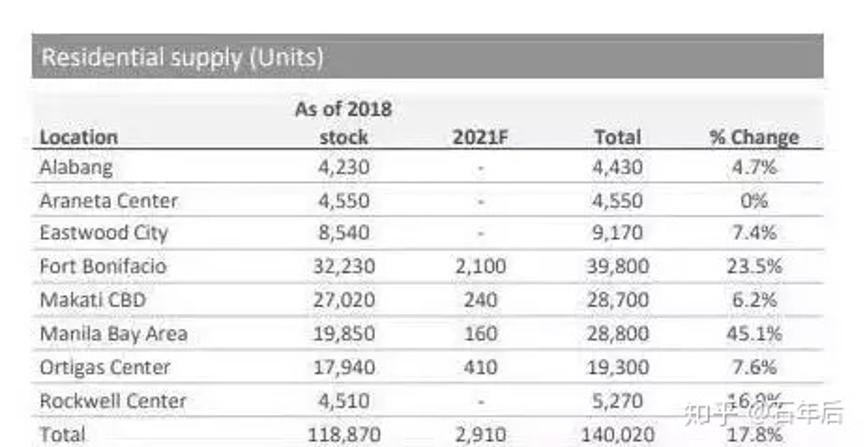Click Makati CBD's 2018 stock value 27,020
Viewport: 864px width, 447px height.
click(x=343, y=300)
